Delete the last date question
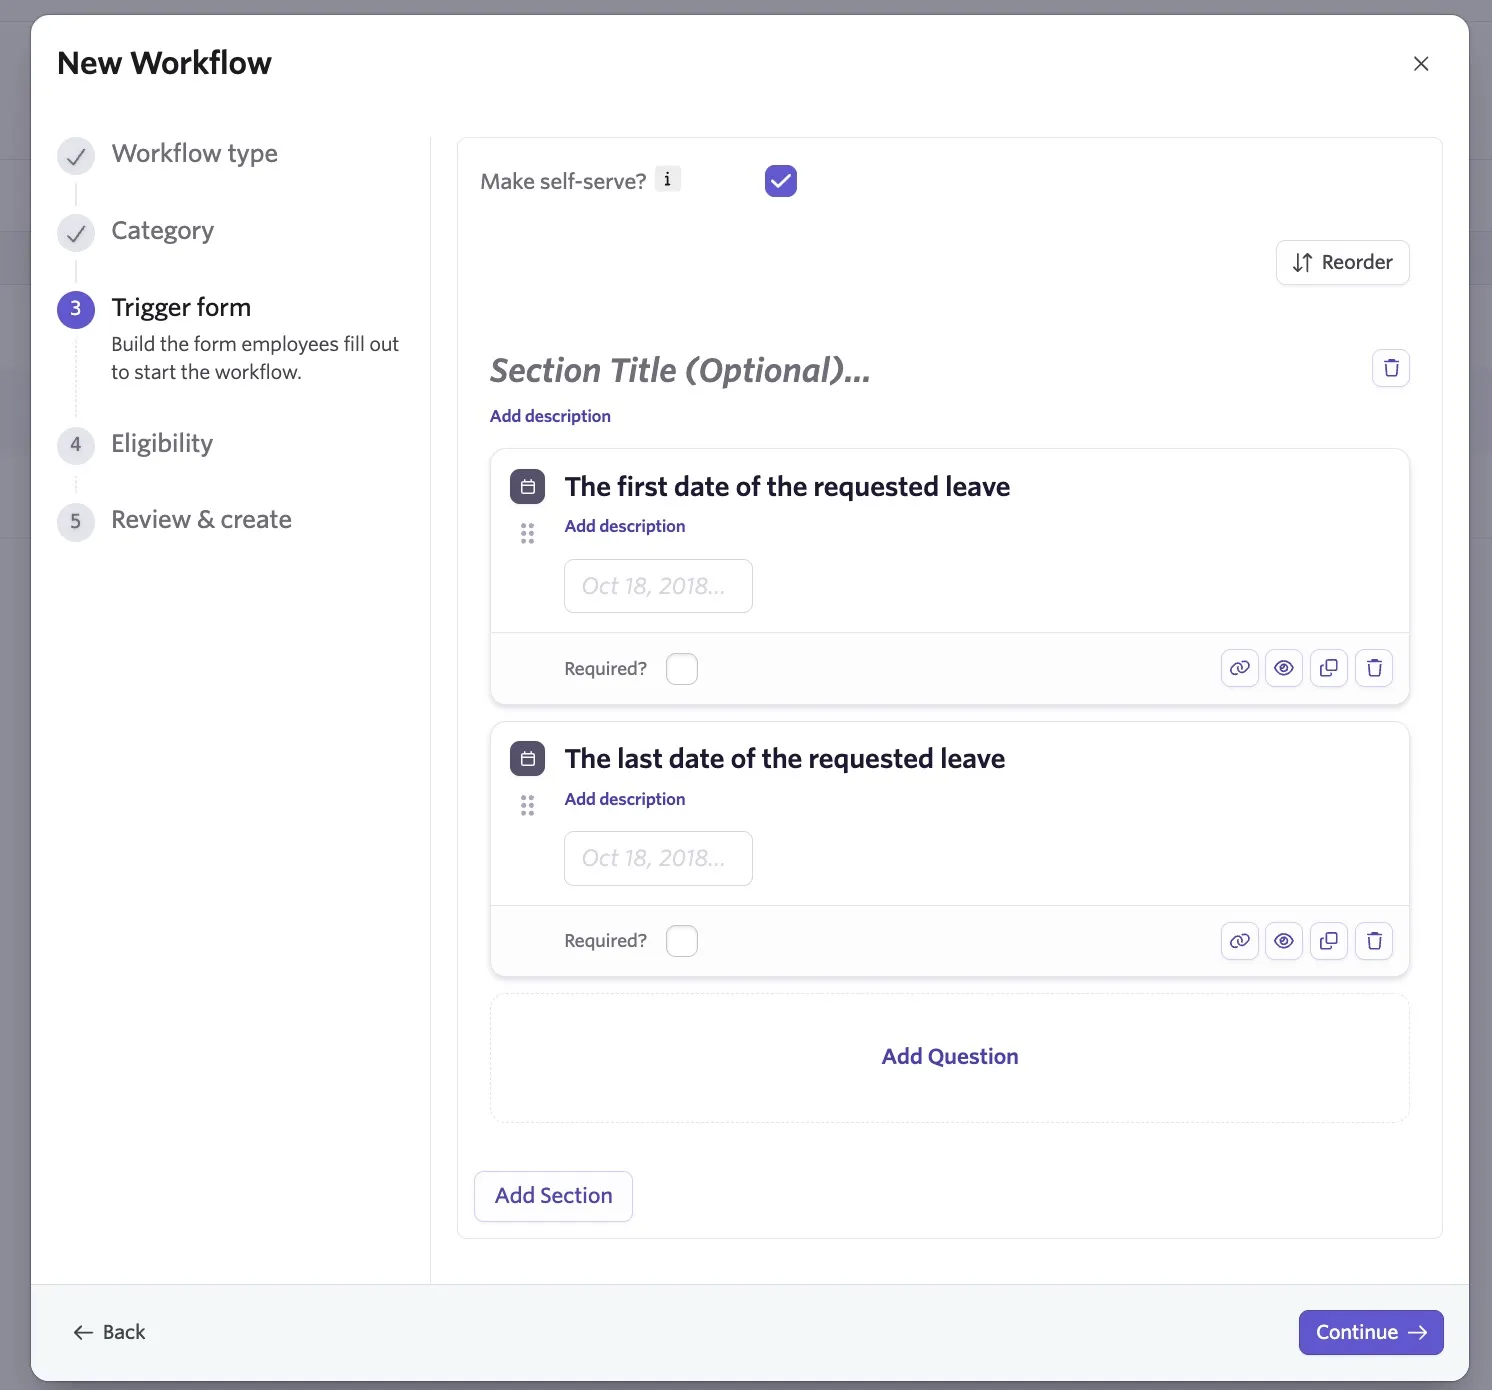This screenshot has width=1492, height=1390. point(1374,941)
